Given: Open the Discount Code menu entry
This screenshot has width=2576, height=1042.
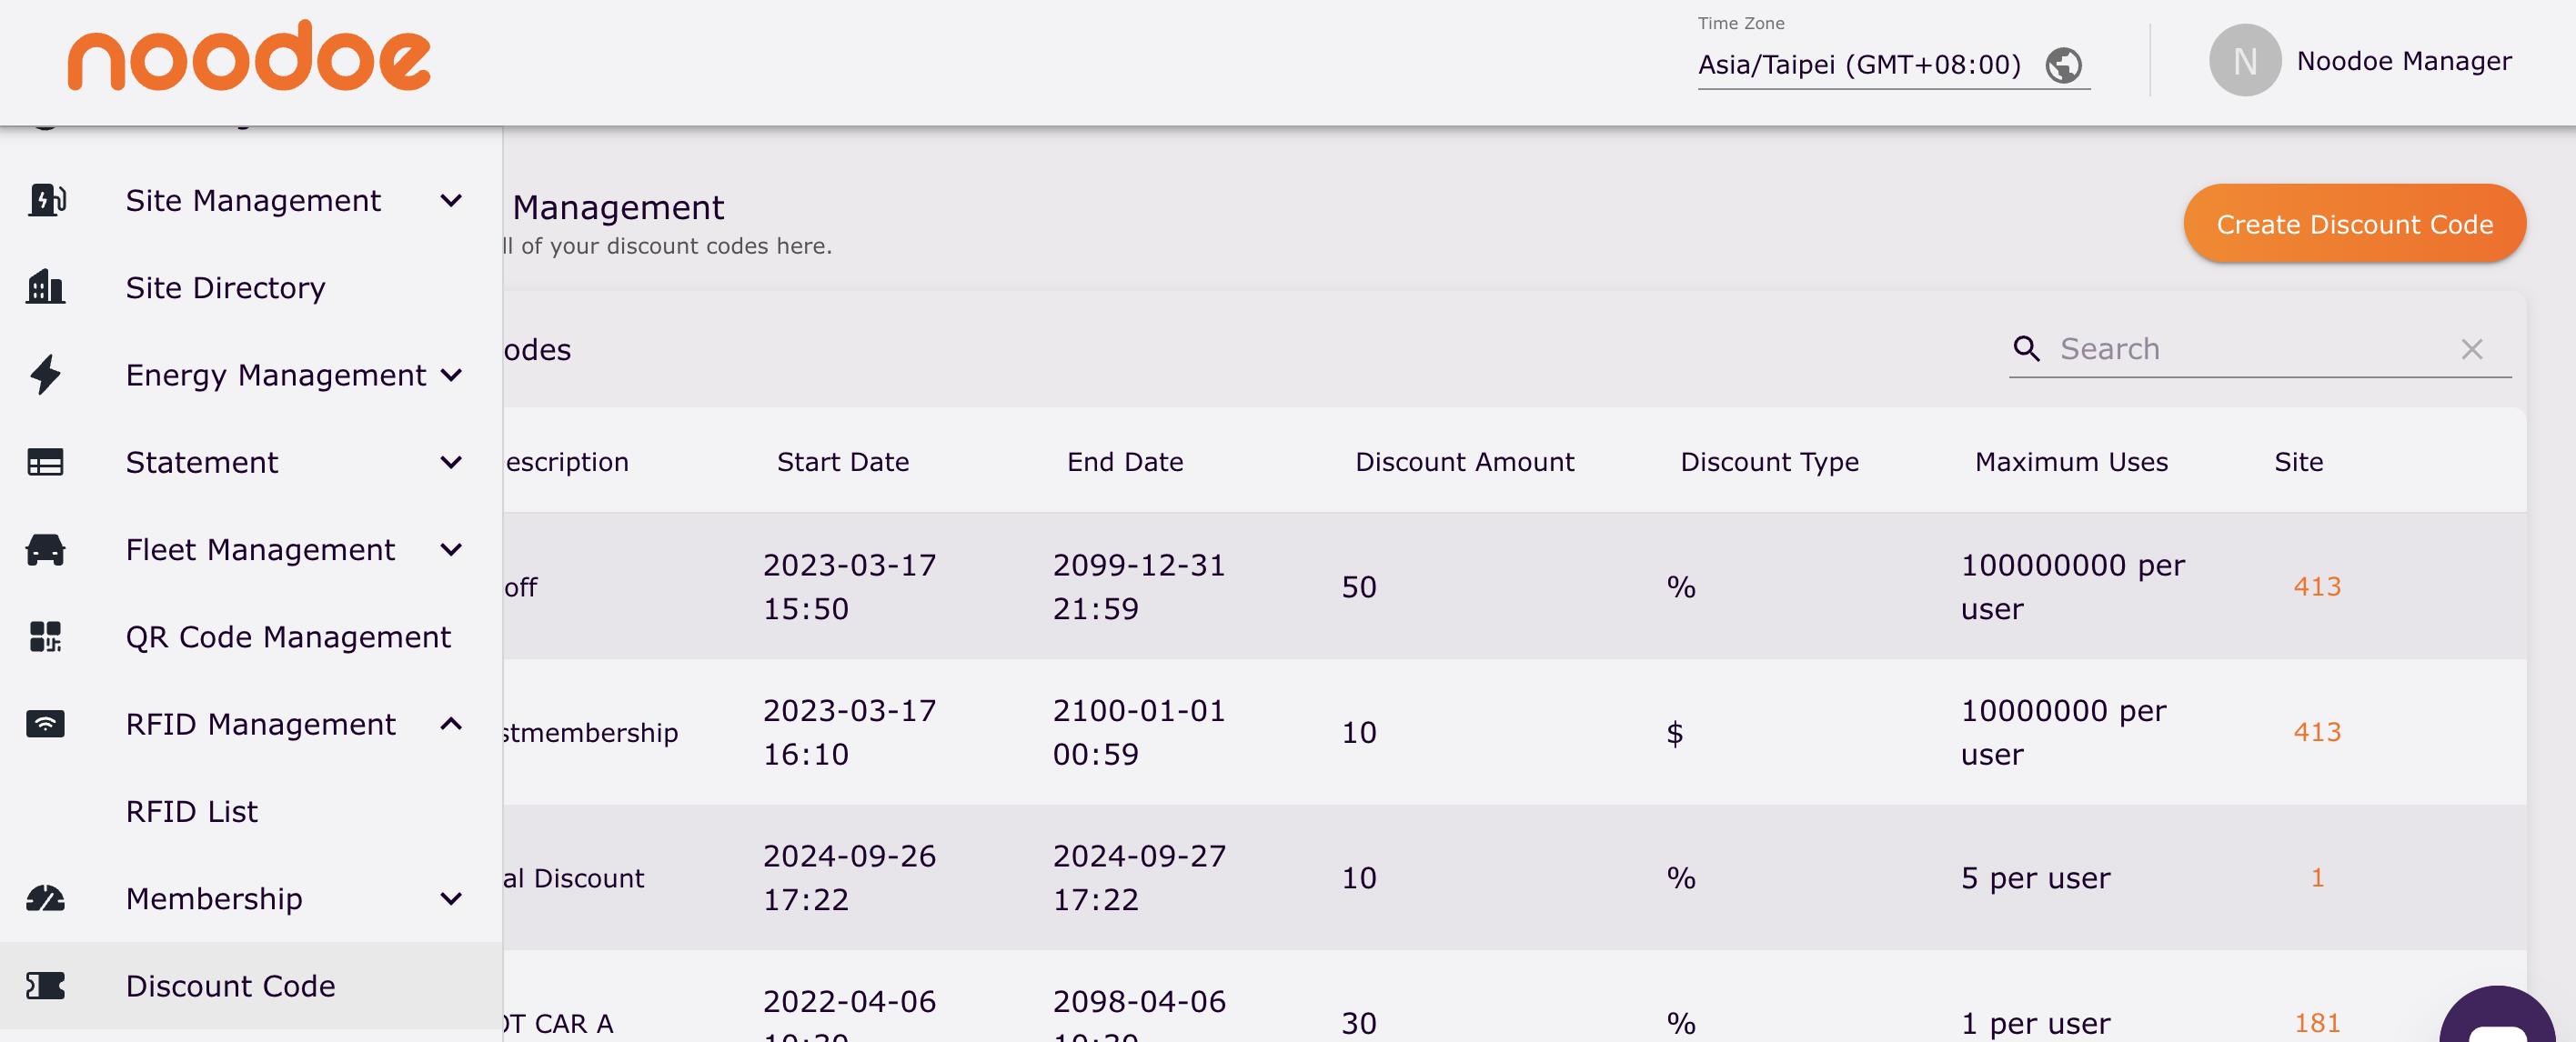Looking at the screenshot, I should click(x=231, y=986).
